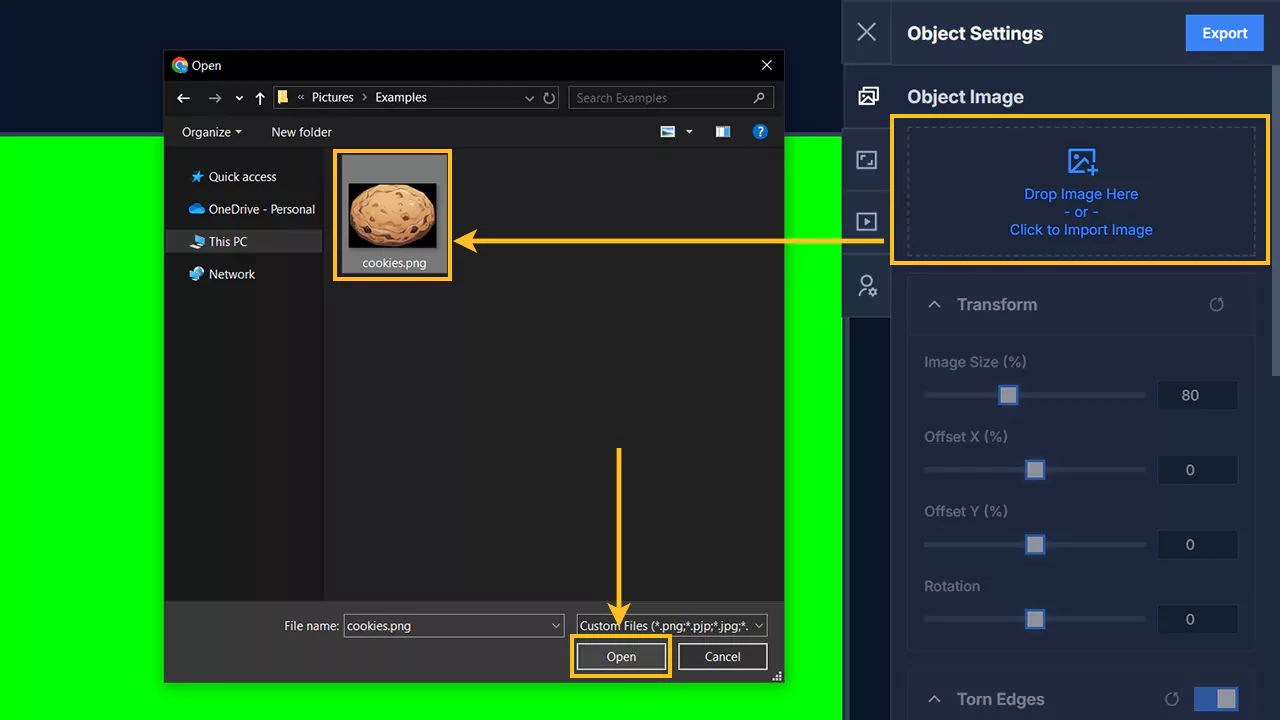Open the object image tab icon in sidebar
The height and width of the screenshot is (720, 1280).
868,96
